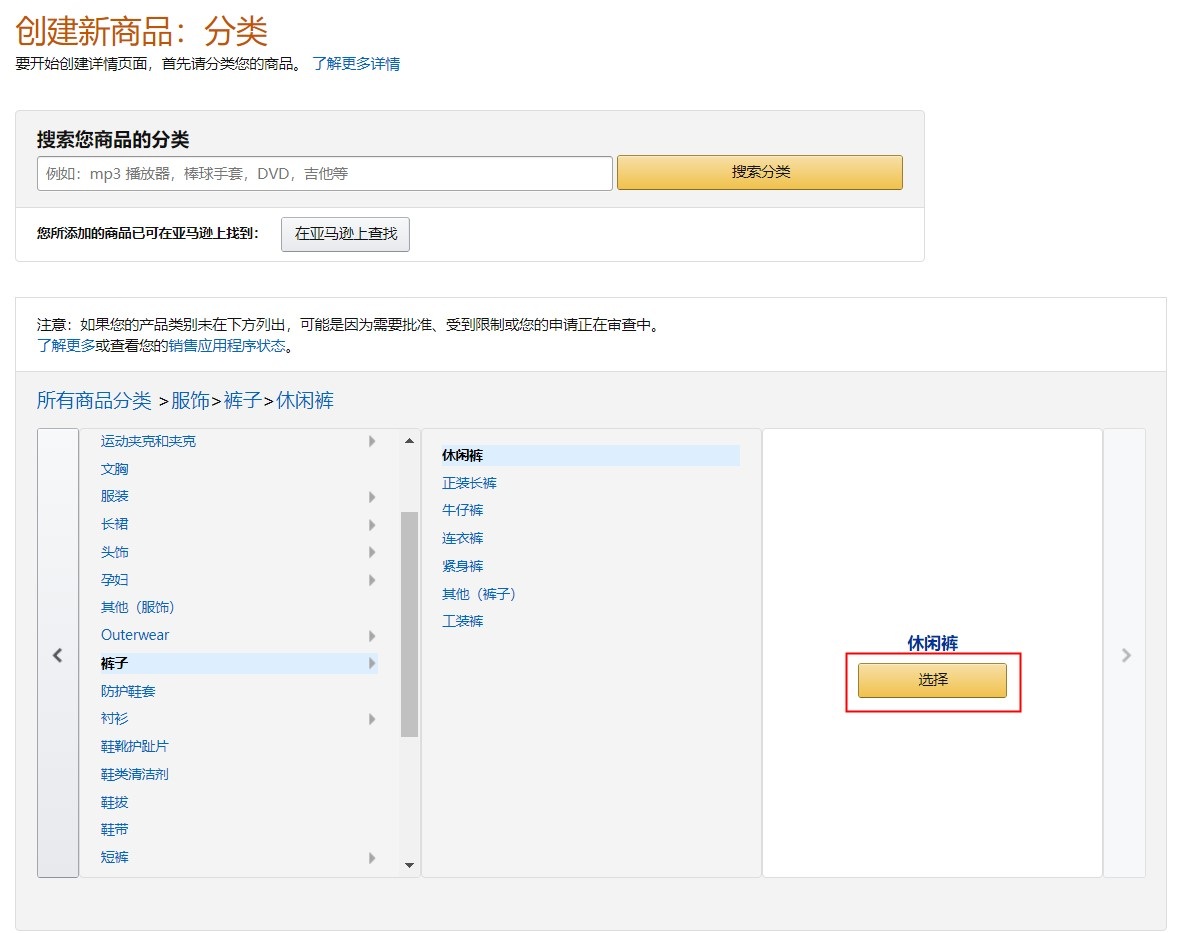The width and height of the screenshot is (1177, 933).
Task: Click the category list vertical scrollbar
Action: [409, 624]
